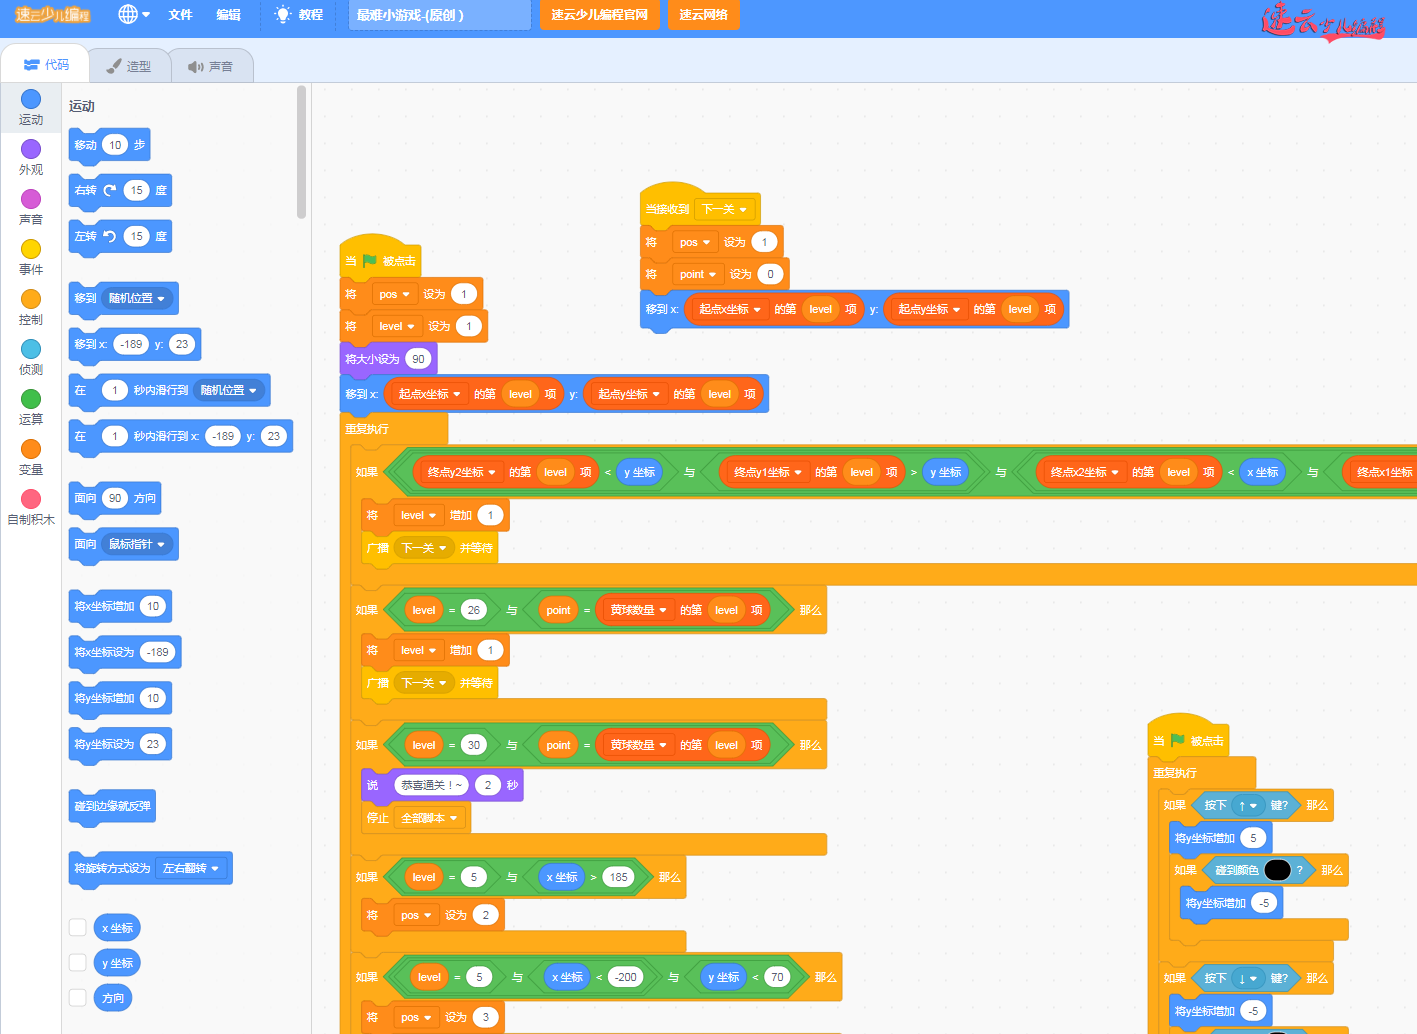Screen dimensions: 1417x1034
Task: Select the 外观 (Looks) category circle
Action: pyautogui.click(x=31, y=149)
